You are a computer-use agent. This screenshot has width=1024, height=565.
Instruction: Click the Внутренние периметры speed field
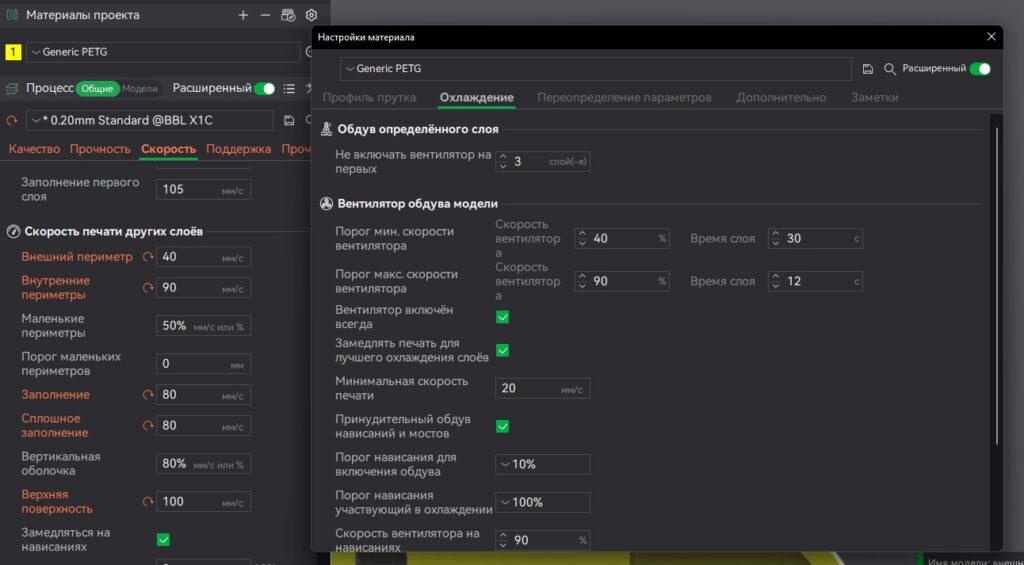point(203,287)
